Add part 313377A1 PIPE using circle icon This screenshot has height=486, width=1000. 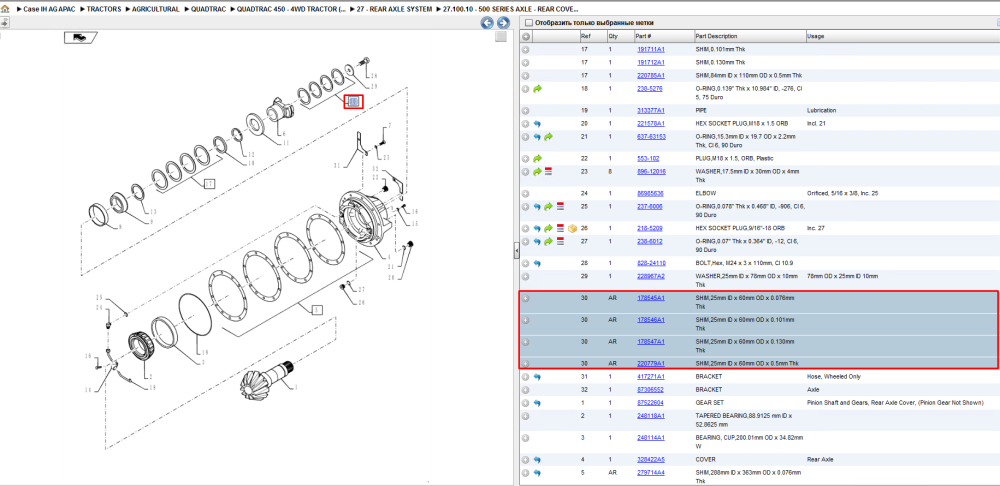point(526,110)
